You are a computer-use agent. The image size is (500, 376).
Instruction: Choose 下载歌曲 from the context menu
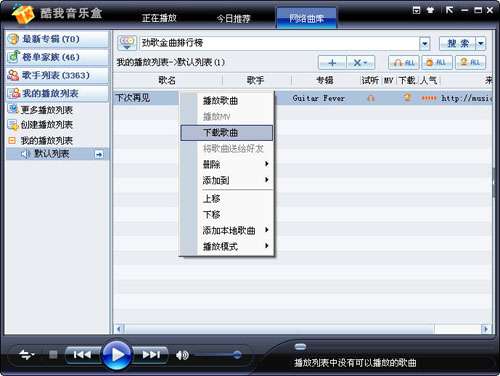[227, 133]
